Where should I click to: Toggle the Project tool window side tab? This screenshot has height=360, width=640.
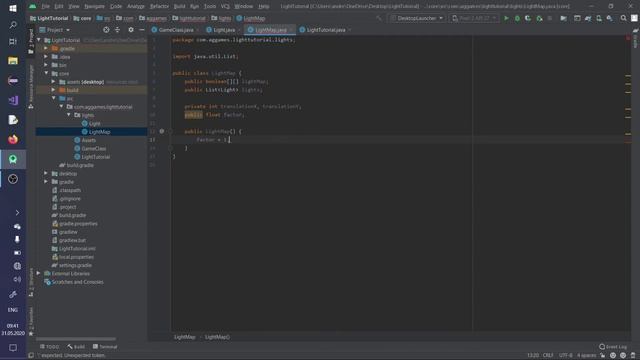pos(31,42)
